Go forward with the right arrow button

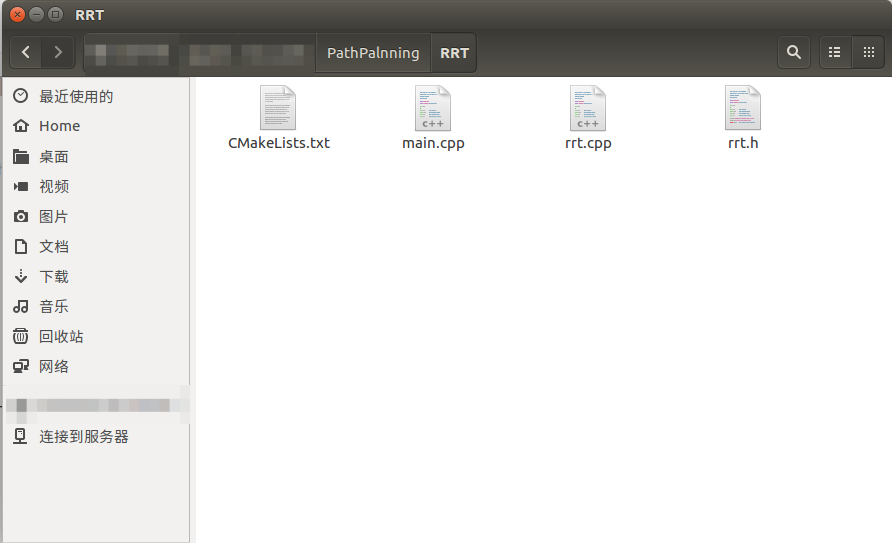point(58,52)
